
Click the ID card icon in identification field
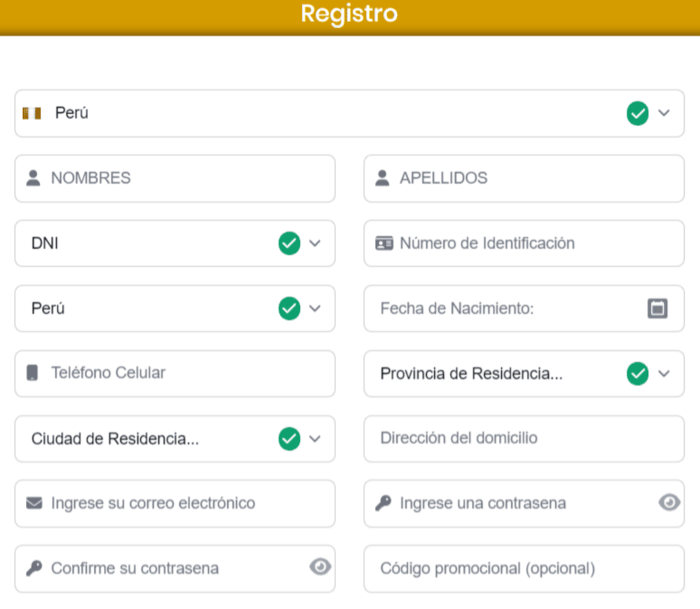pos(384,243)
